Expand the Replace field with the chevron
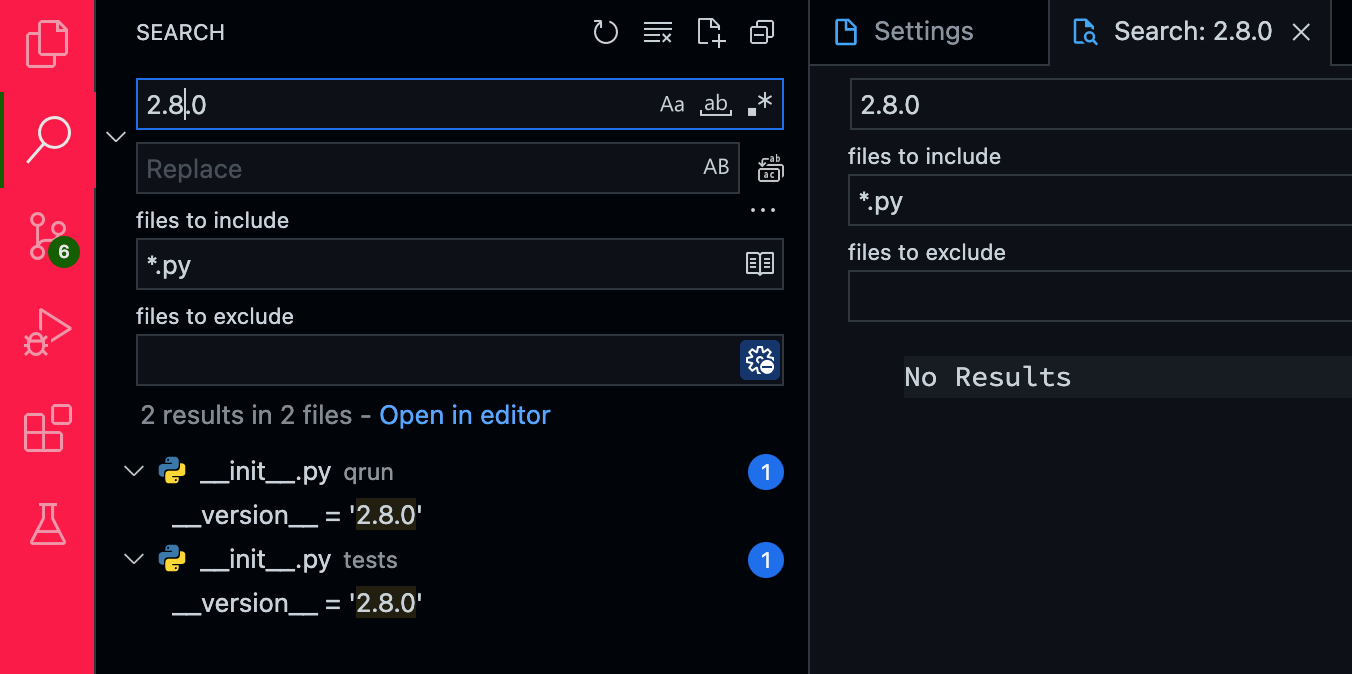Viewport: 1352px width, 674px height. [115, 136]
